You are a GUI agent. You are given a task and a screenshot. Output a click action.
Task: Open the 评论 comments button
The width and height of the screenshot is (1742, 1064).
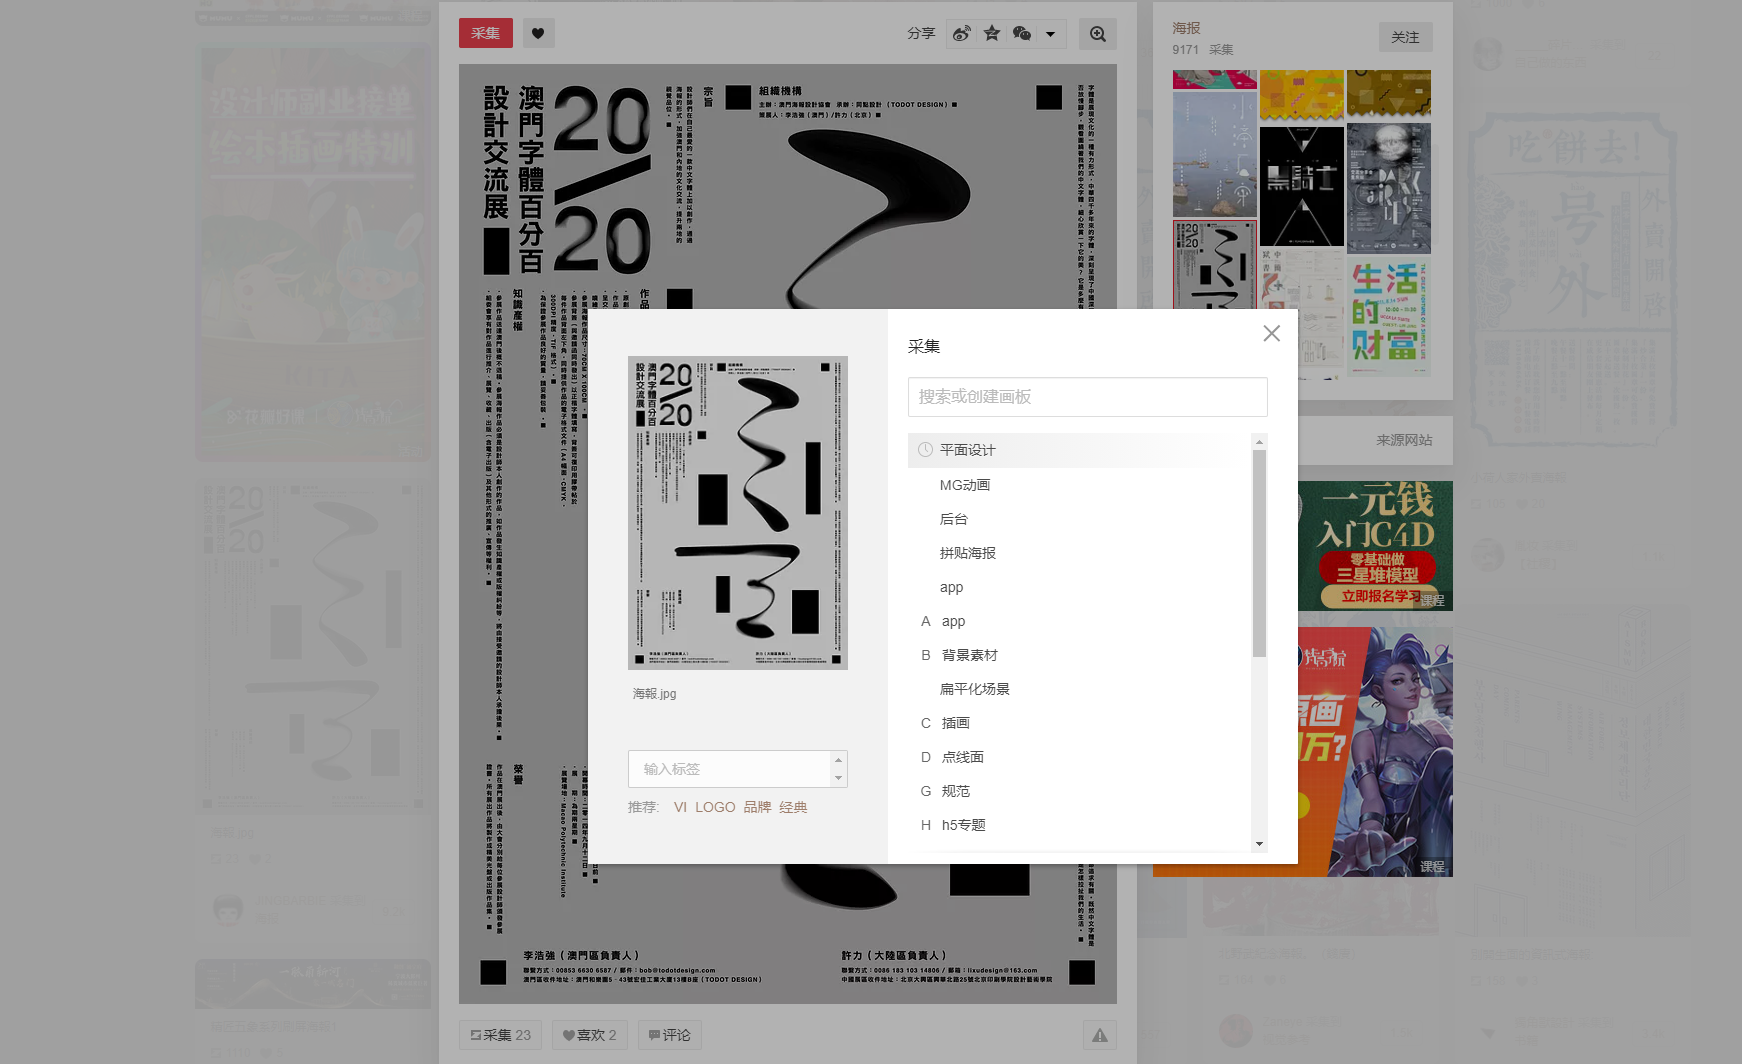670,1035
